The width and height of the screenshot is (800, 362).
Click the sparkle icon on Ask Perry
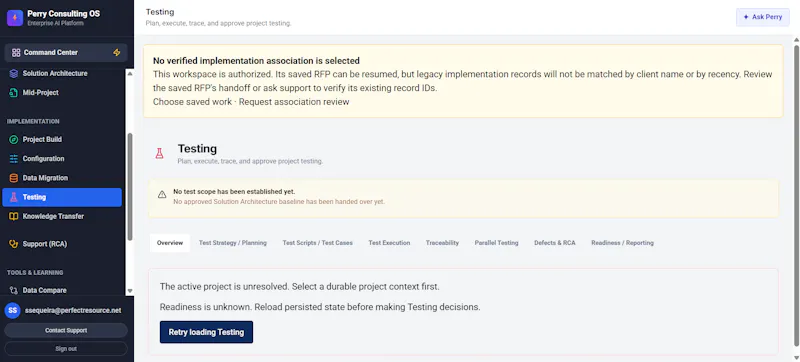tap(746, 17)
